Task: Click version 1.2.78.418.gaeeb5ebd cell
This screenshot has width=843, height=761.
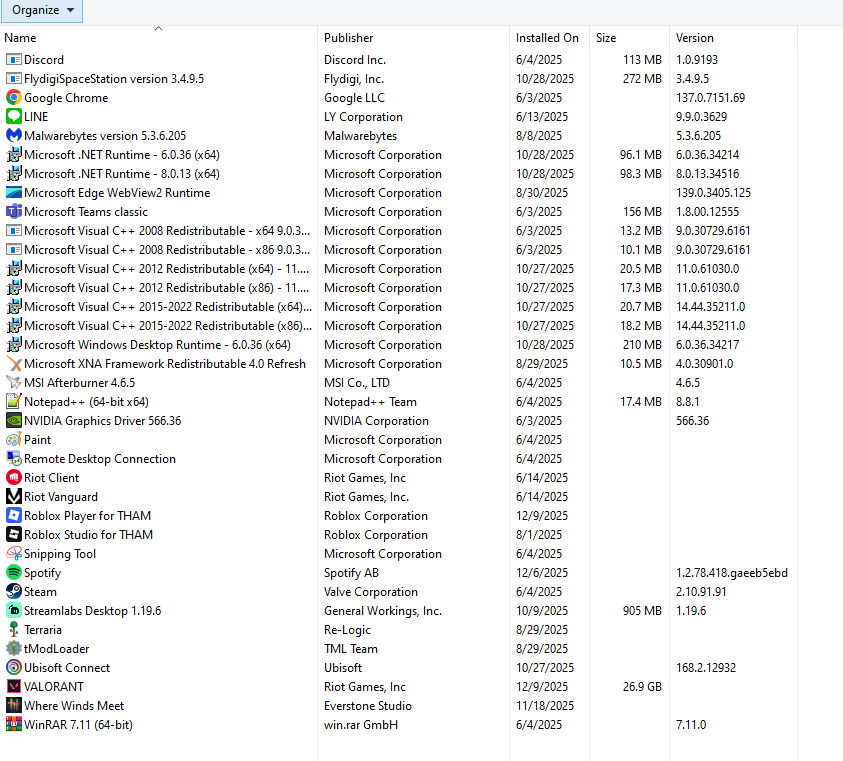Action: click(732, 573)
